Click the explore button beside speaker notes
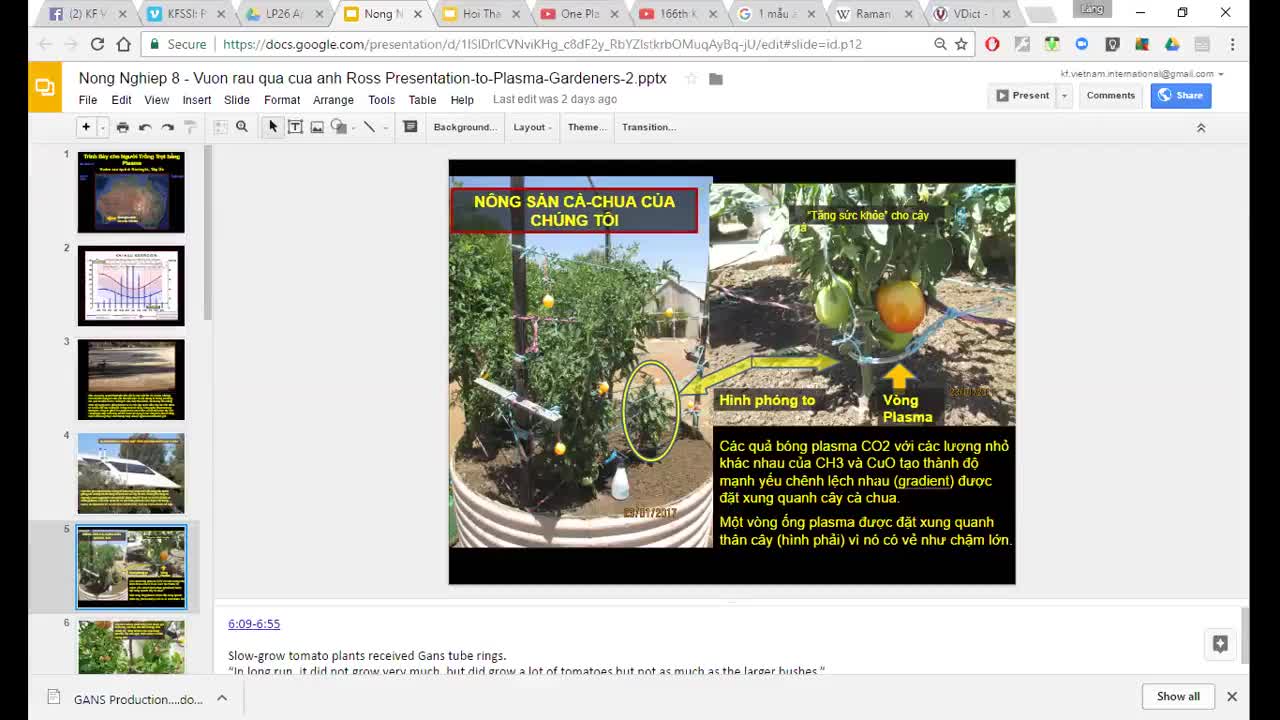The height and width of the screenshot is (720, 1280). pos(1220,644)
